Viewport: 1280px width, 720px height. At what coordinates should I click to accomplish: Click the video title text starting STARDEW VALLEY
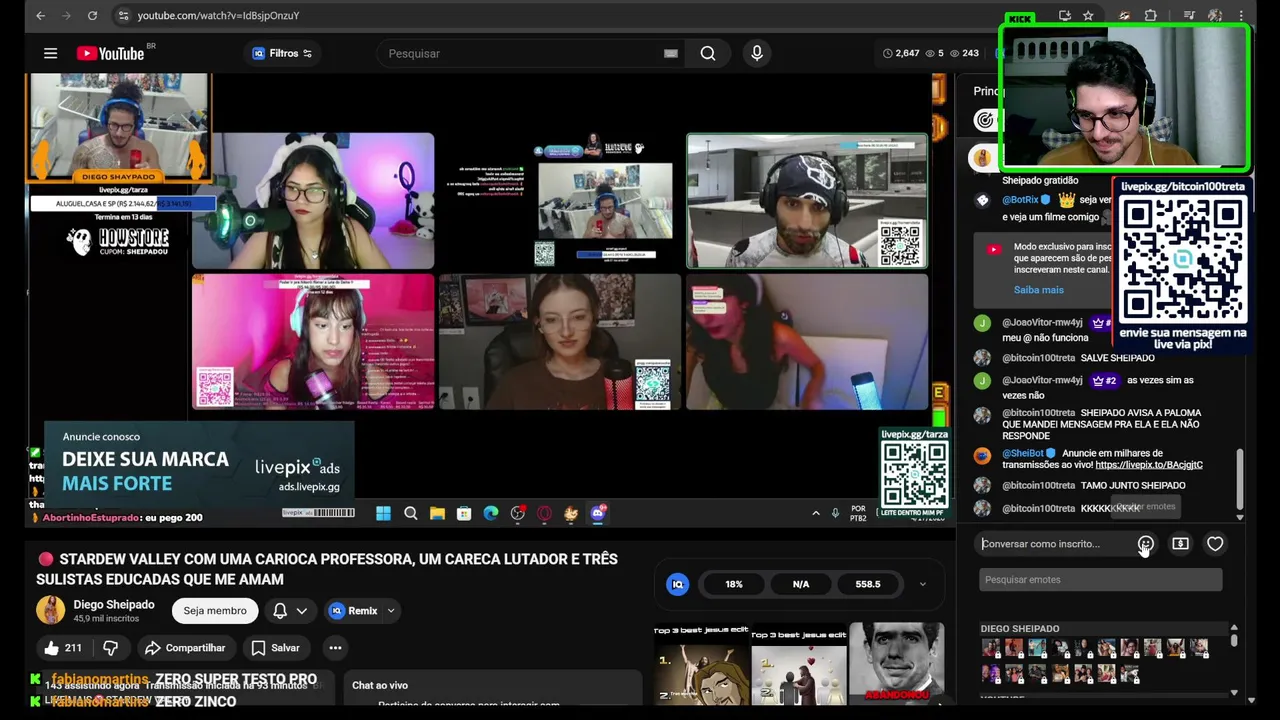click(327, 569)
